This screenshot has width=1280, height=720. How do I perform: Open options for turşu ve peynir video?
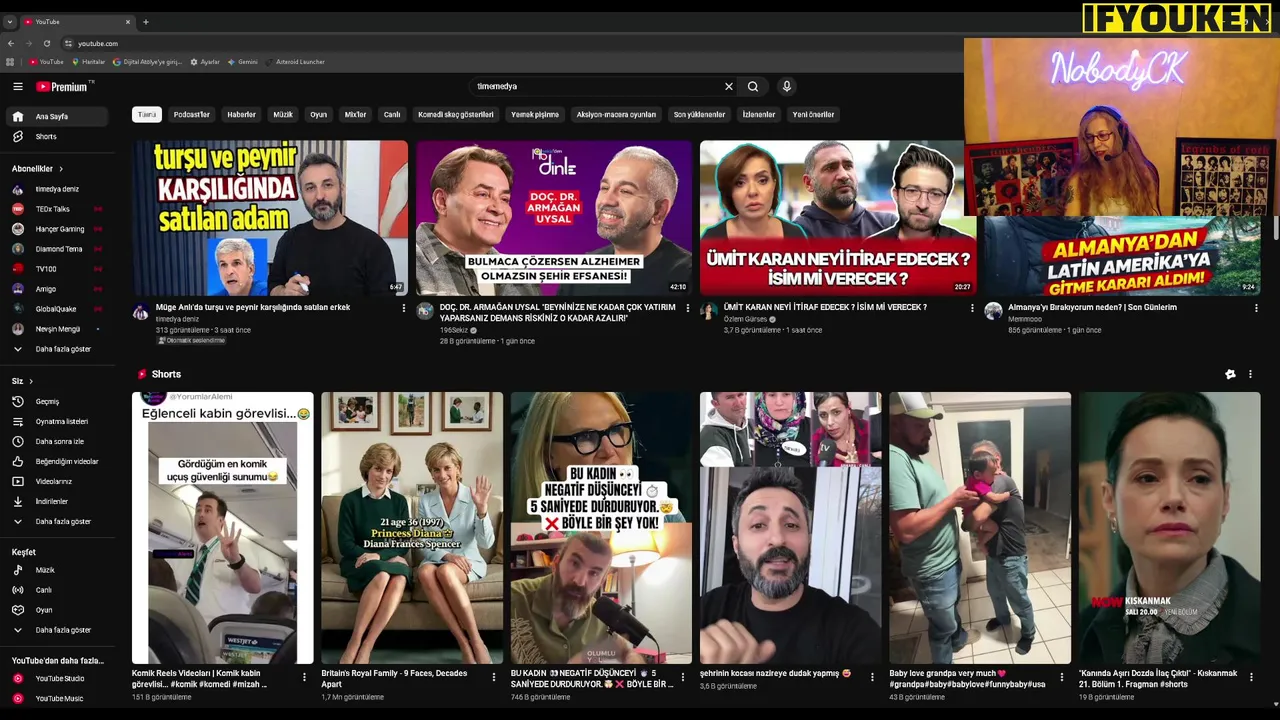pos(404,308)
